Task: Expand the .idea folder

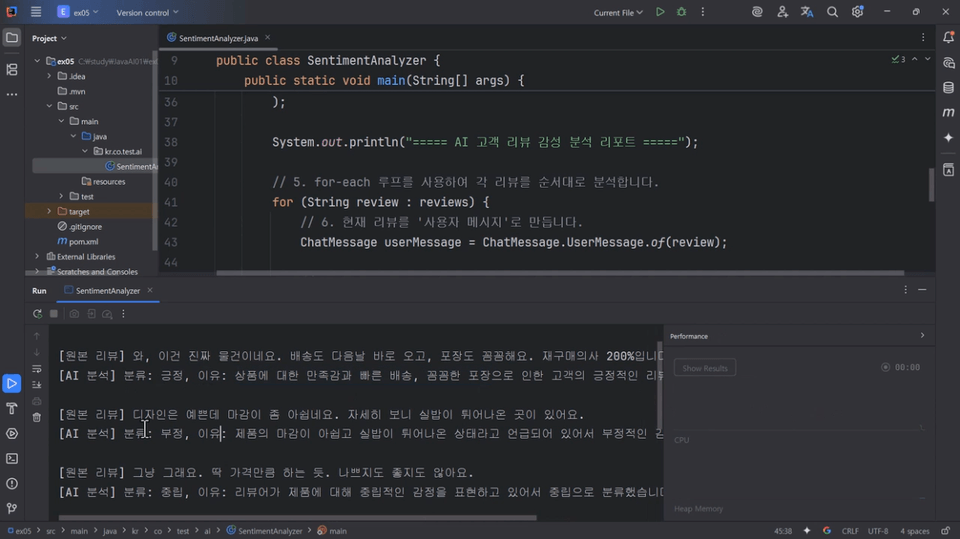Action: tap(49, 76)
